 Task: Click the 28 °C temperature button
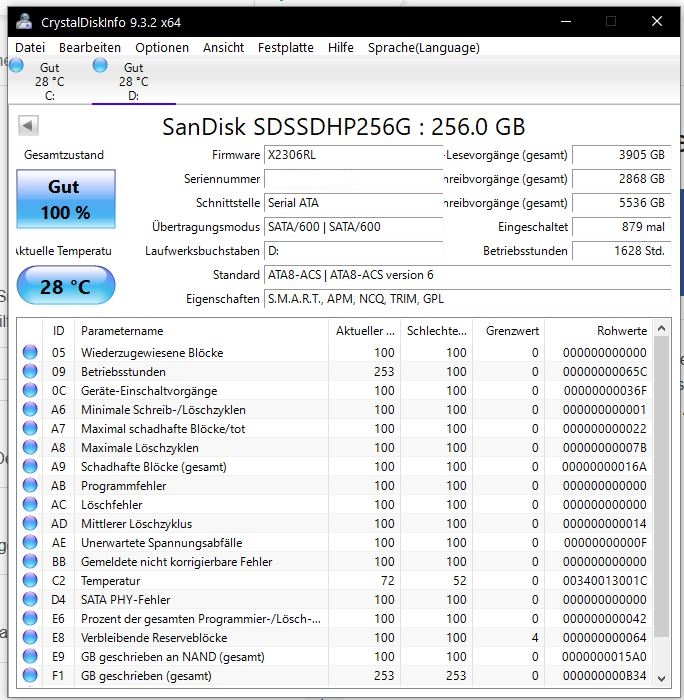click(x=66, y=286)
